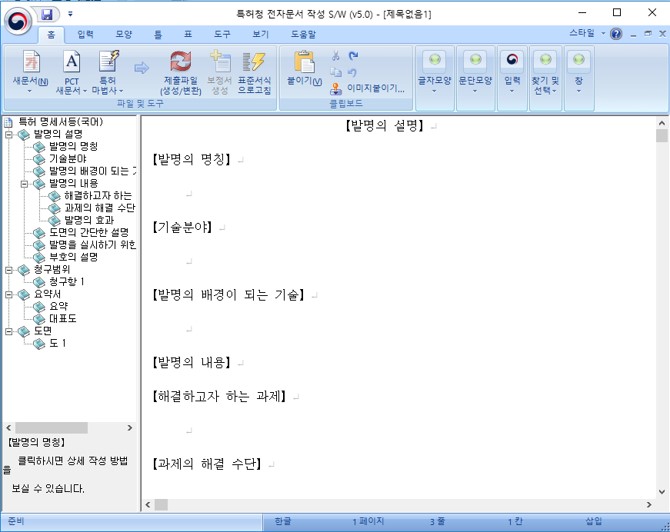Select 청구항 1 in the tree

(67, 282)
